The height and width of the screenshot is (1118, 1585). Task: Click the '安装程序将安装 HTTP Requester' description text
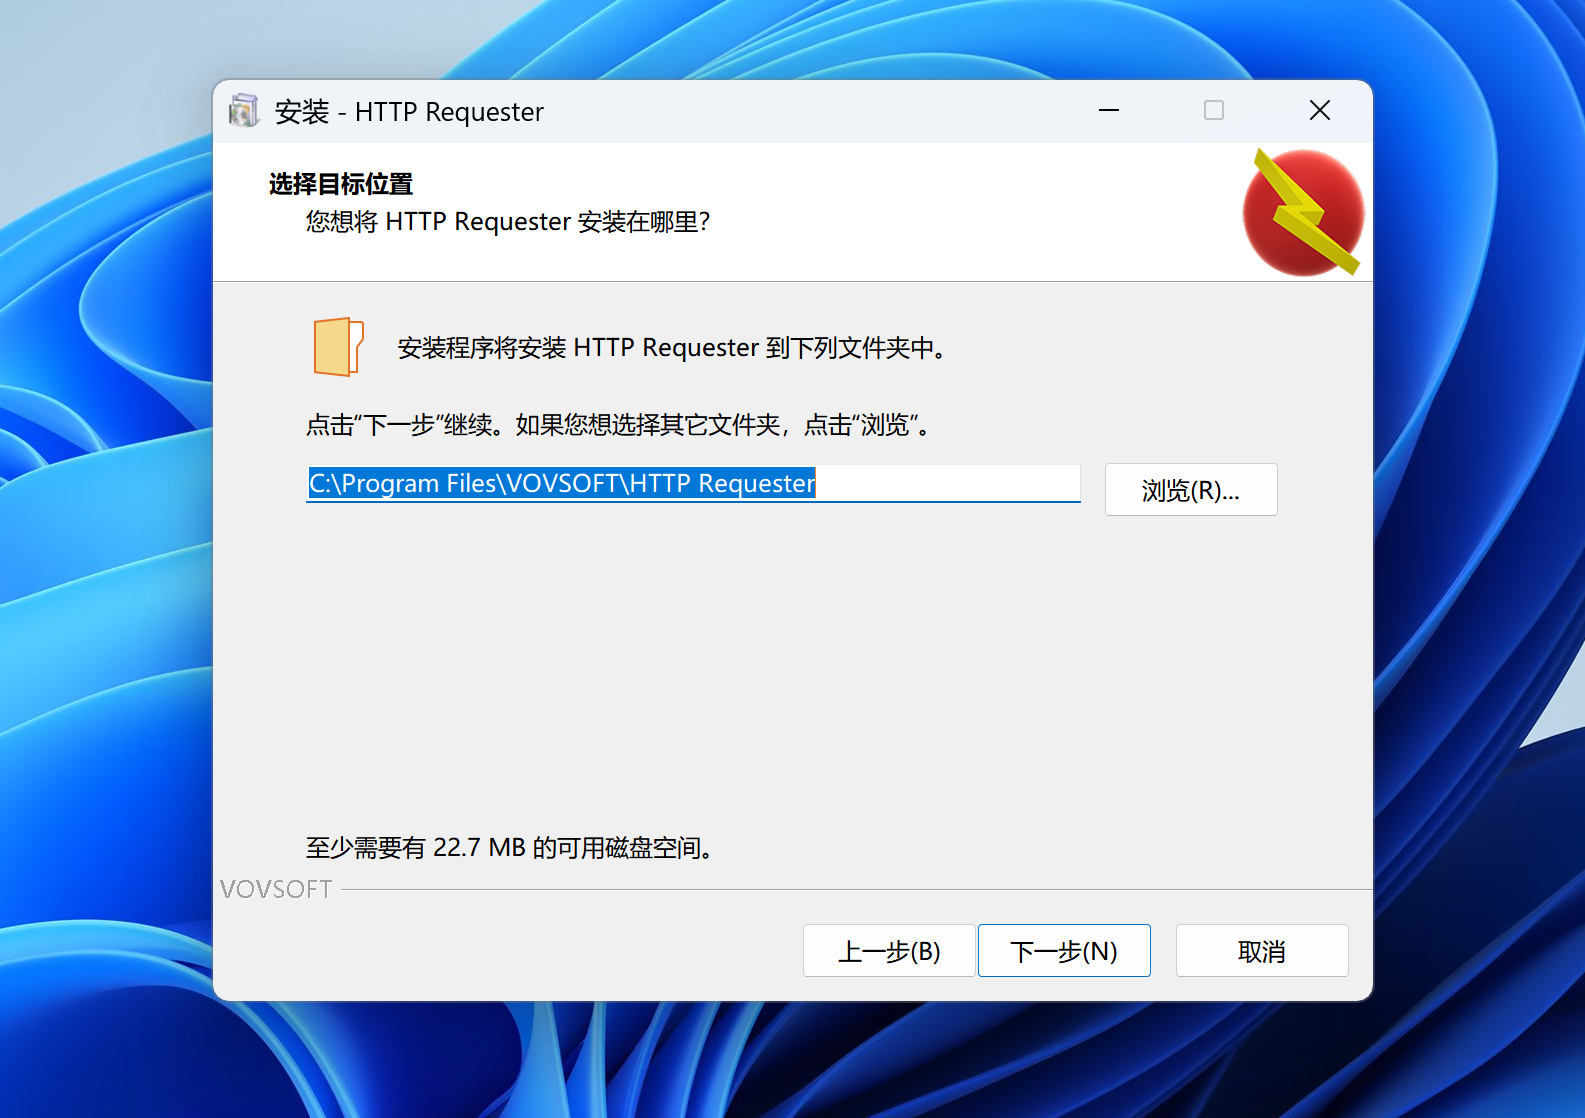(671, 348)
